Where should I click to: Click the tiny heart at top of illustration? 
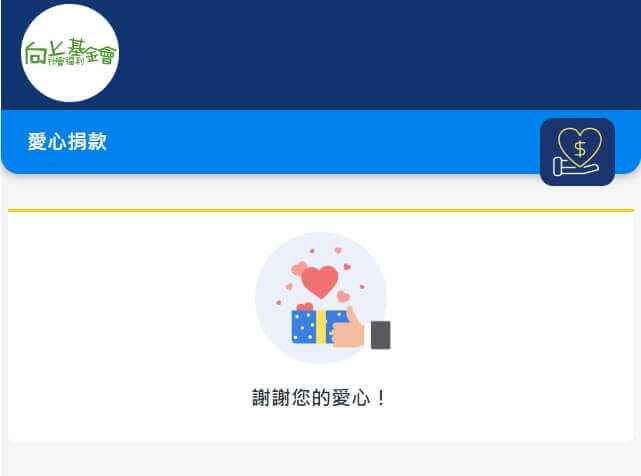click(x=338, y=250)
